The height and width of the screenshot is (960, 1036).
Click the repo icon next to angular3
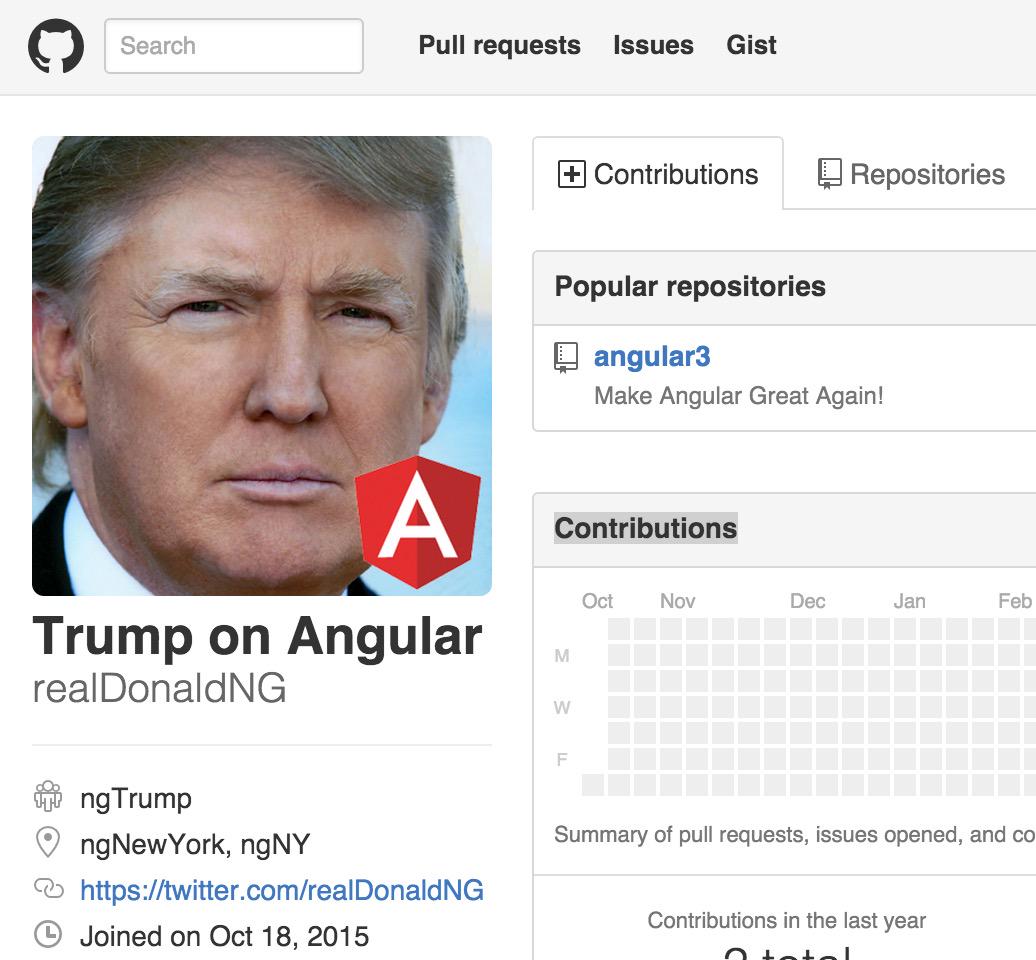click(566, 357)
